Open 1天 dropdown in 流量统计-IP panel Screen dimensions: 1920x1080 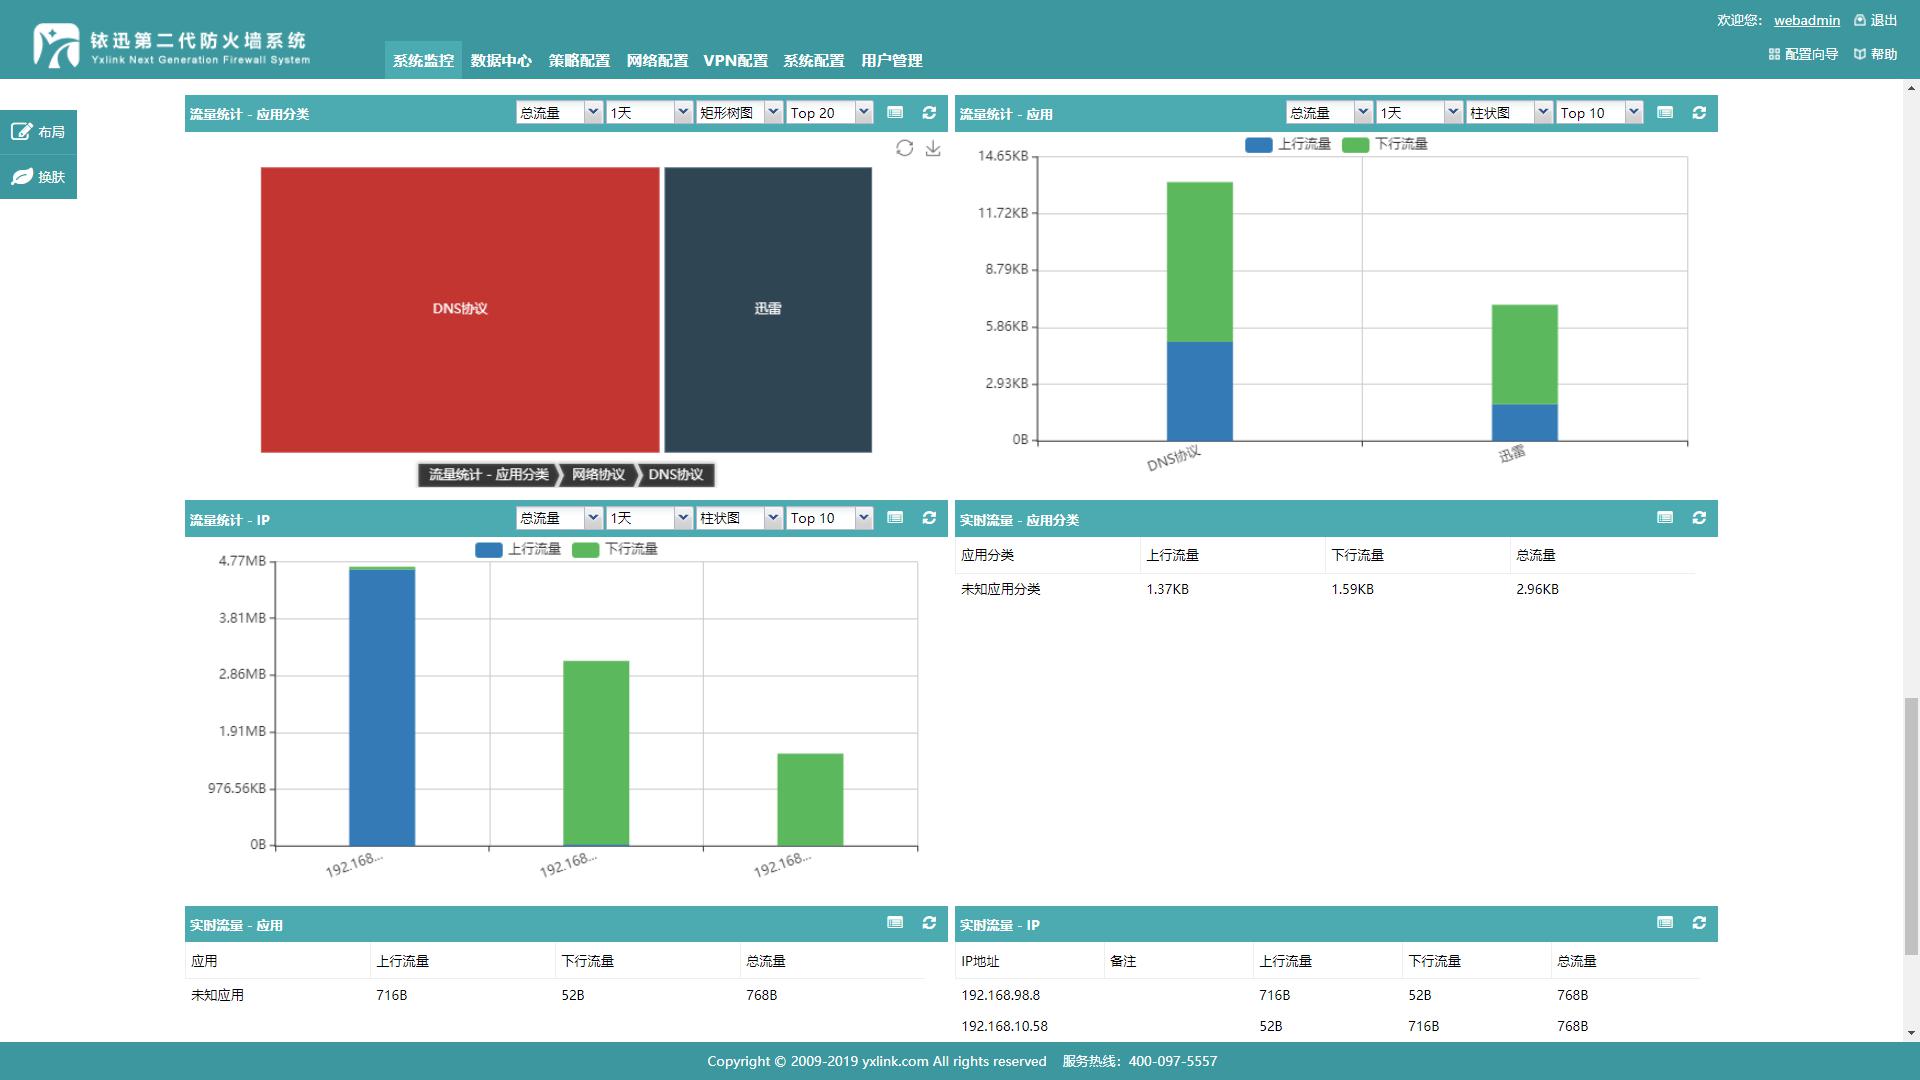(x=649, y=518)
